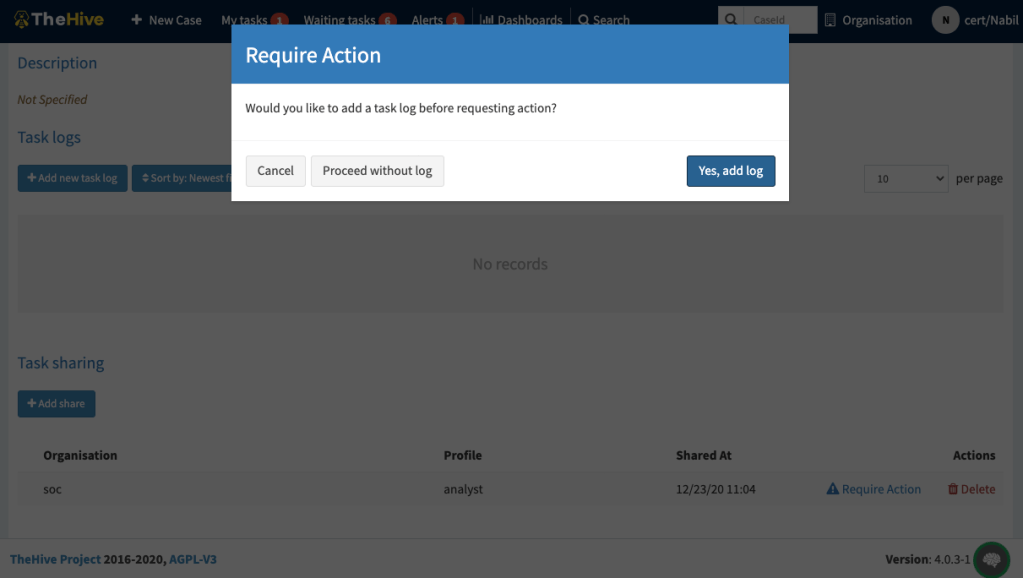1023x578 pixels.
Task: Open the per page dropdown
Action: [906, 179]
